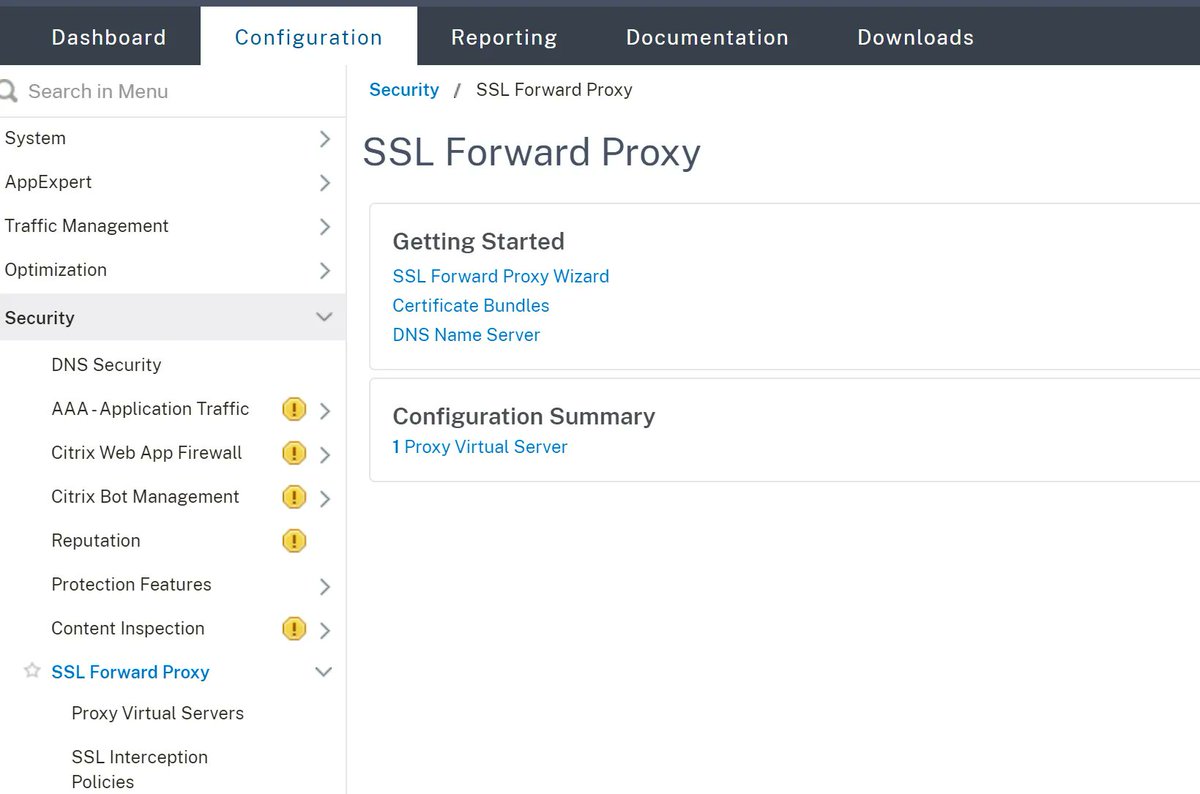Viewport: 1200px width, 794px height.
Task: Click the warning icon beside Citrix Bot Management
Action: (x=294, y=497)
